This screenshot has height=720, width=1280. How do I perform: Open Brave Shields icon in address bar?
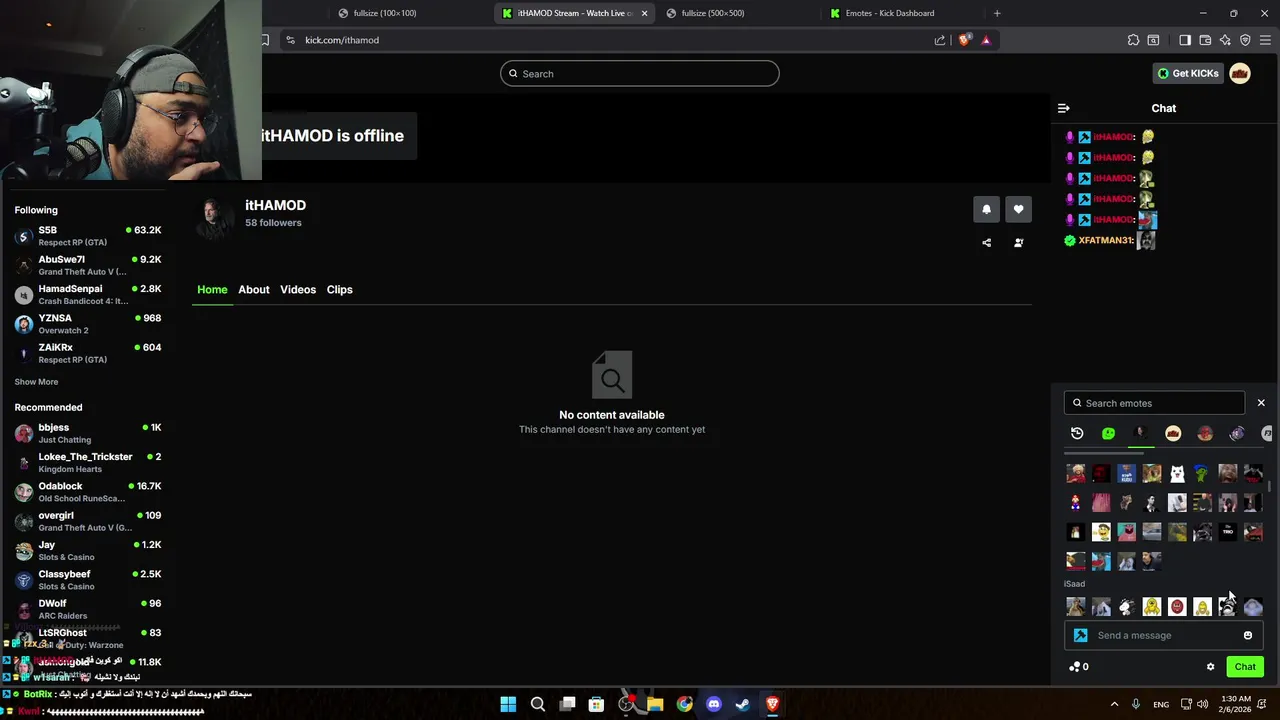(964, 40)
